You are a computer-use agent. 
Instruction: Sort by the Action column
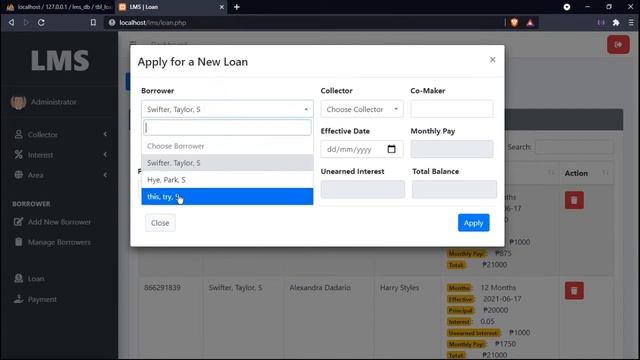[x=587, y=173]
